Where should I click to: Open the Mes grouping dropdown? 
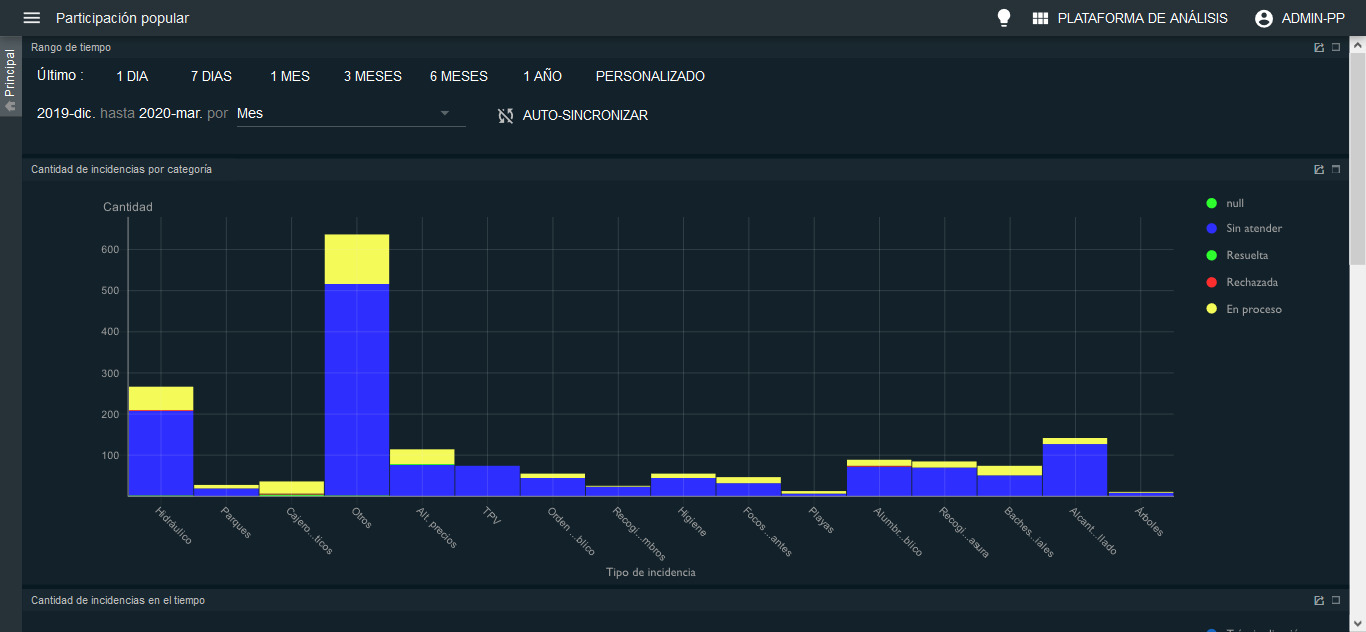[x=351, y=113]
